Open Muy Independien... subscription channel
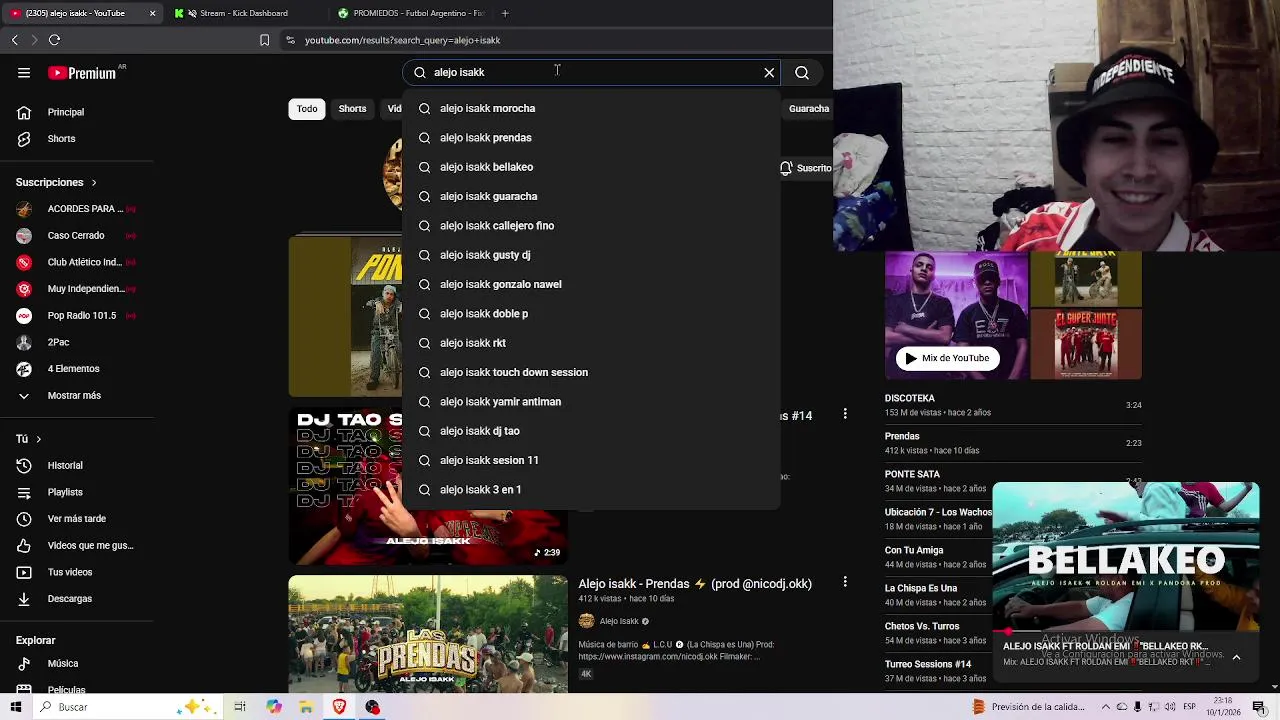This screenshot has height=720, width=1280. pyautogui.click(x=77, y=289)
